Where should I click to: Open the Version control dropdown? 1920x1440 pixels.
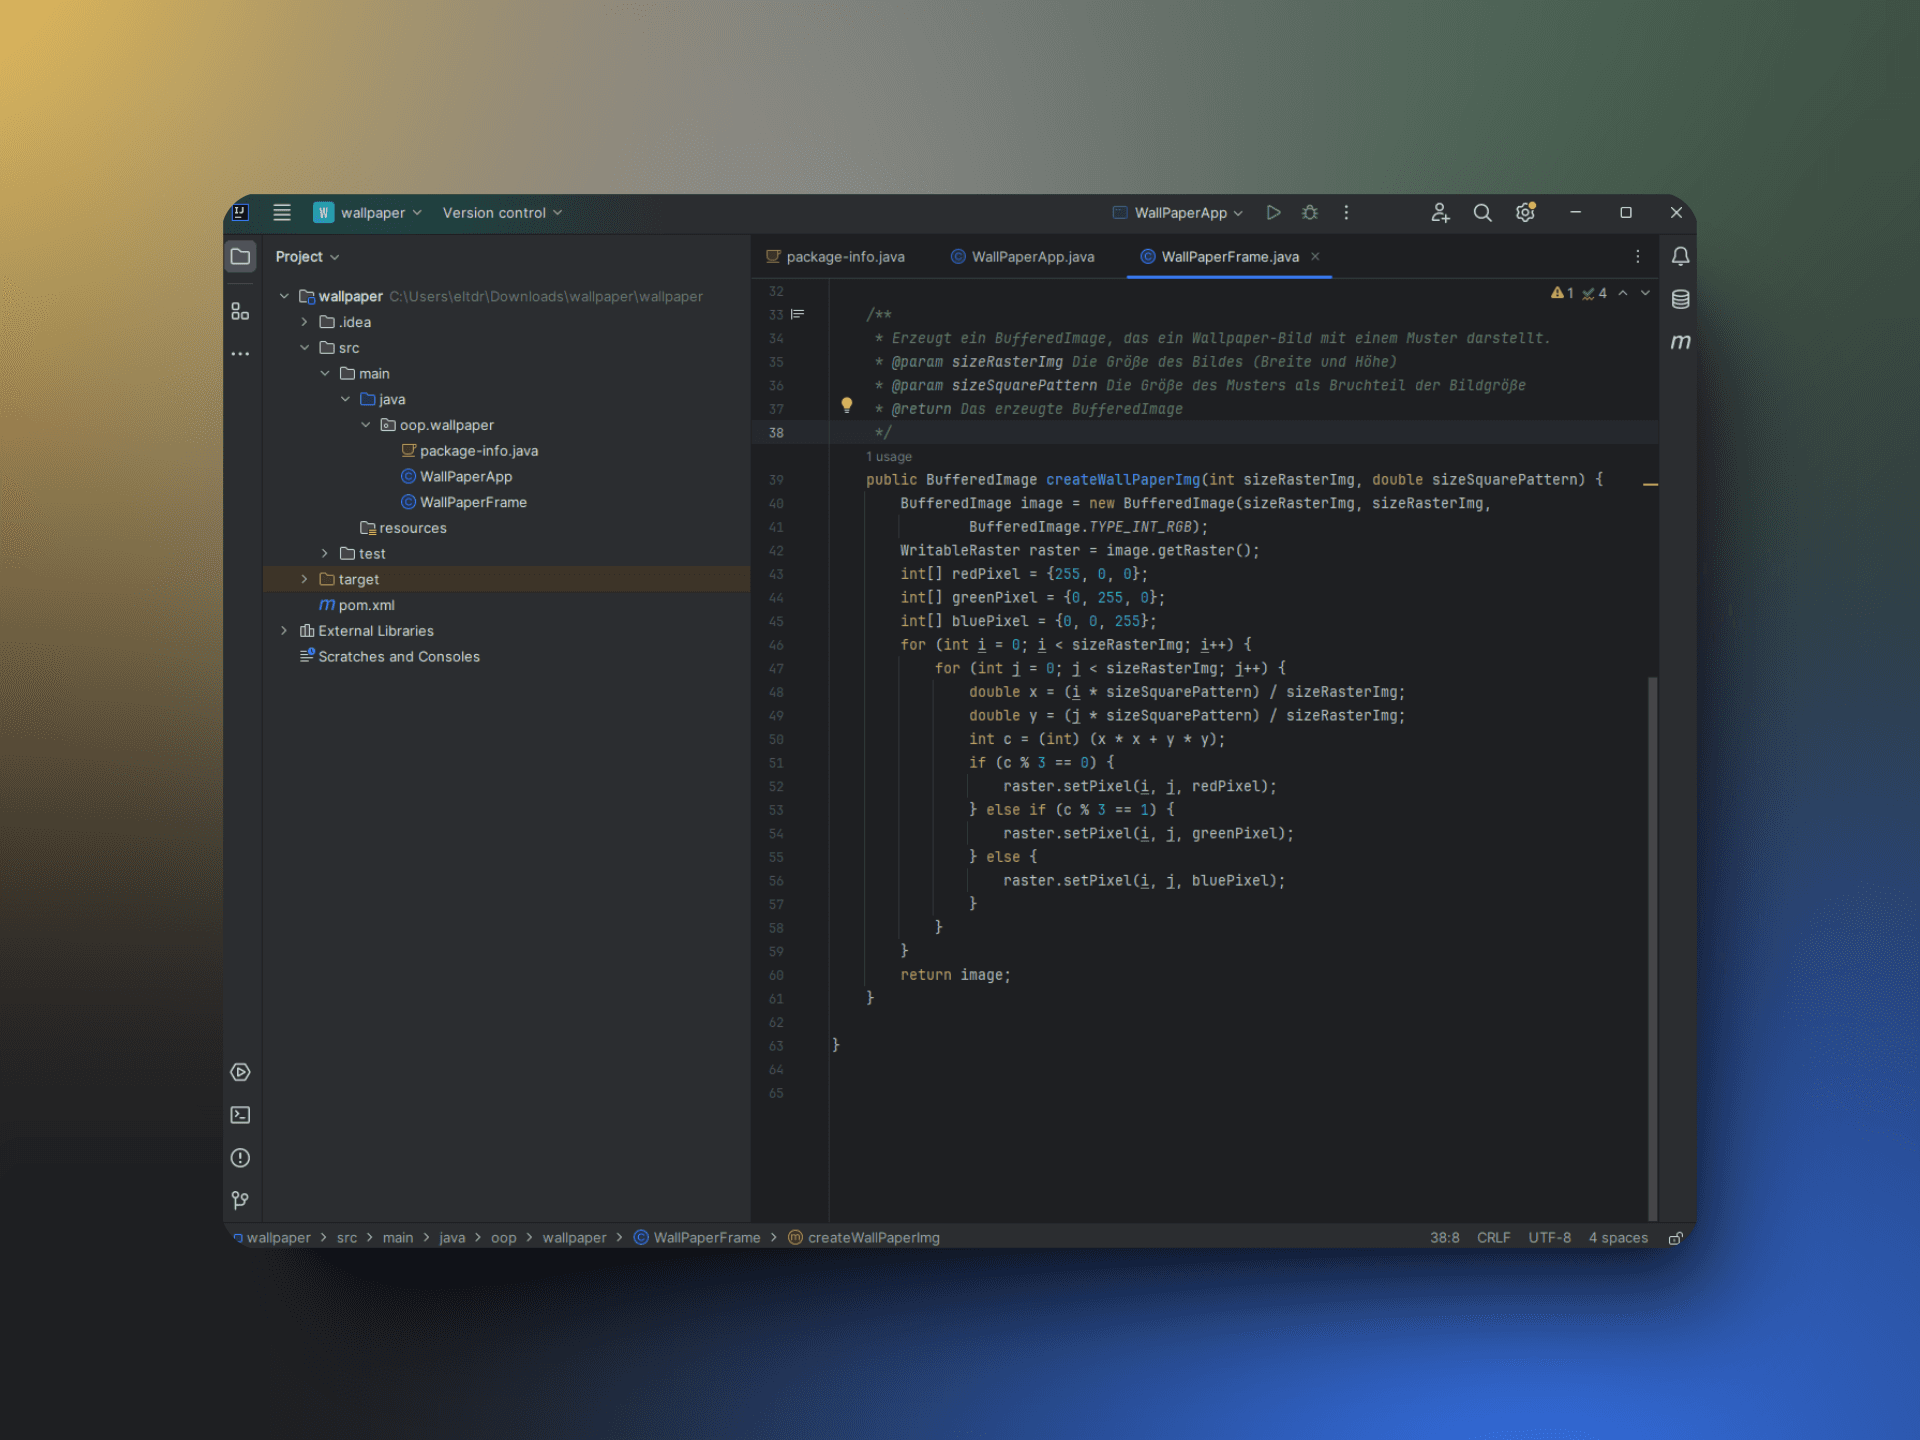point(502,212)
